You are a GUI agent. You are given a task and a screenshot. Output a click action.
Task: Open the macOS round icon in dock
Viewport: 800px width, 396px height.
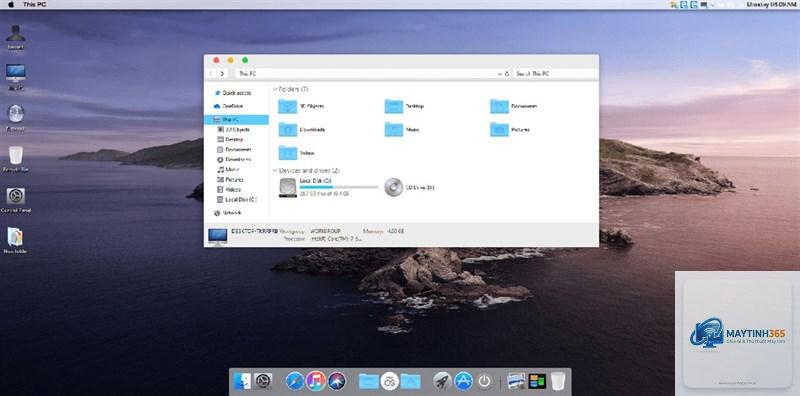point(389,381)
